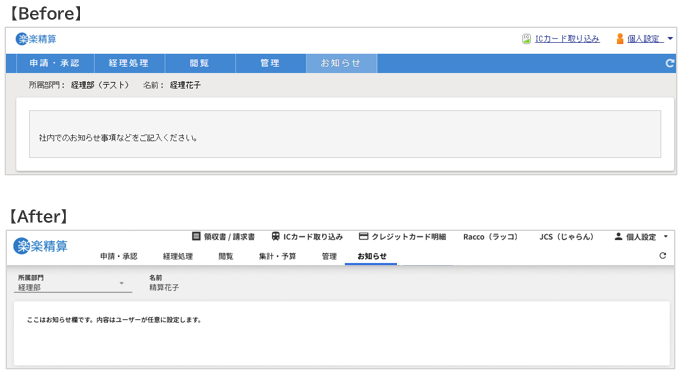Select the 管理 tab in After screen

pyautogui.click(x=329, y=256)
